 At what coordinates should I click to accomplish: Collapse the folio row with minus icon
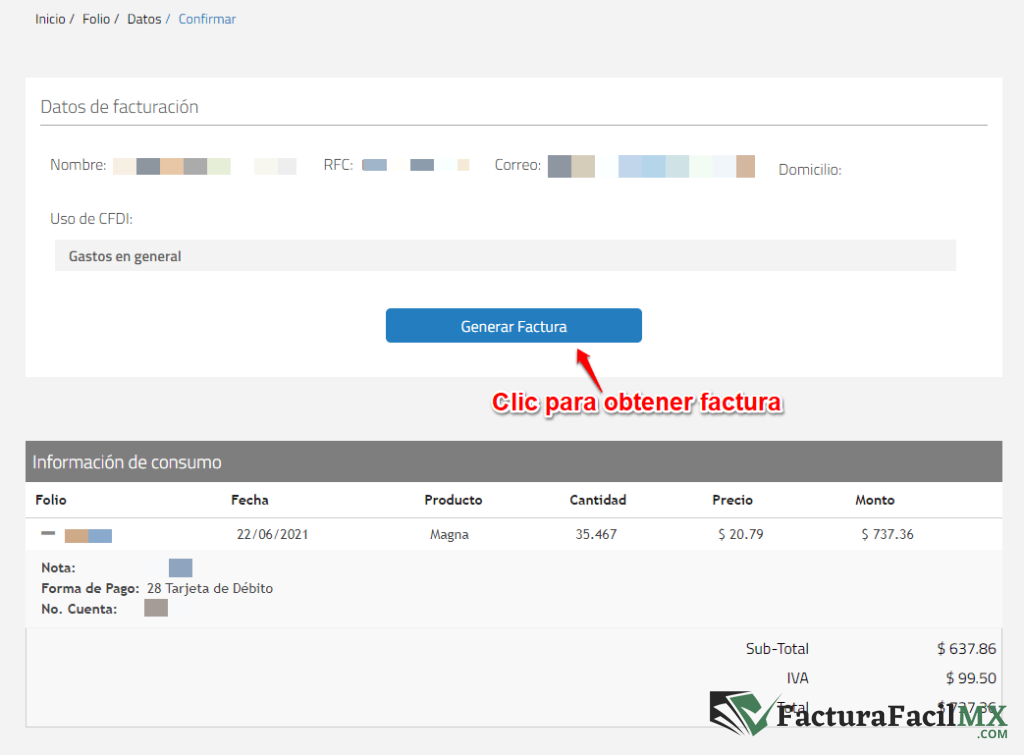[48, 534]
